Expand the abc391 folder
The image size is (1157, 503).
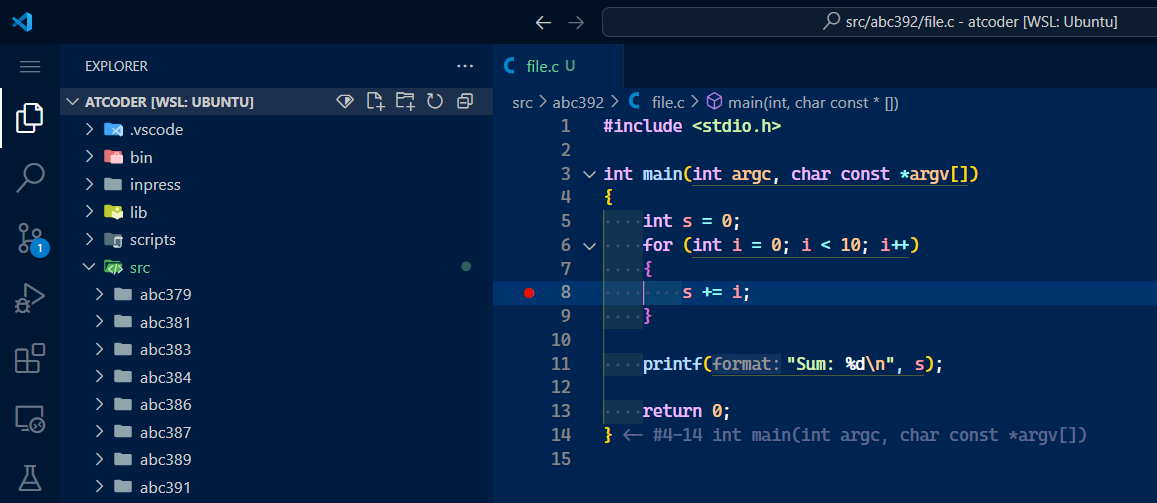click(100, 488)
